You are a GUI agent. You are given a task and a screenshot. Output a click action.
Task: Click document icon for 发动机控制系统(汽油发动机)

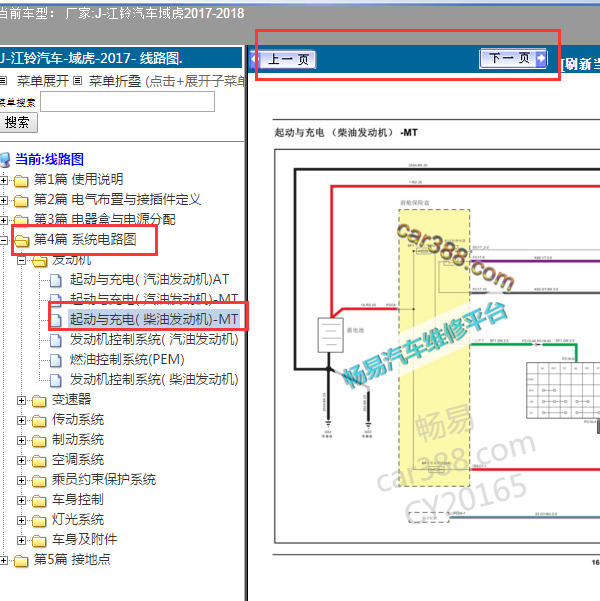click(56, 340)
